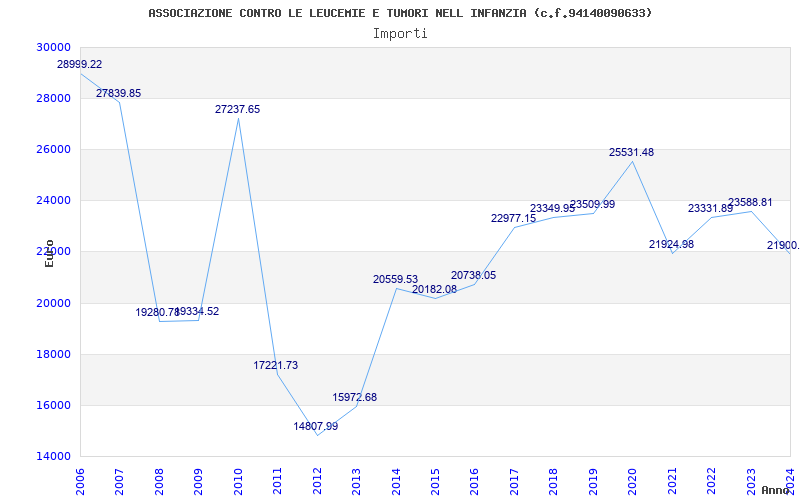The width and height of the screenshot is (800, 500).
Task: Click the 23588.81 data label
Action: click(750, 202)
